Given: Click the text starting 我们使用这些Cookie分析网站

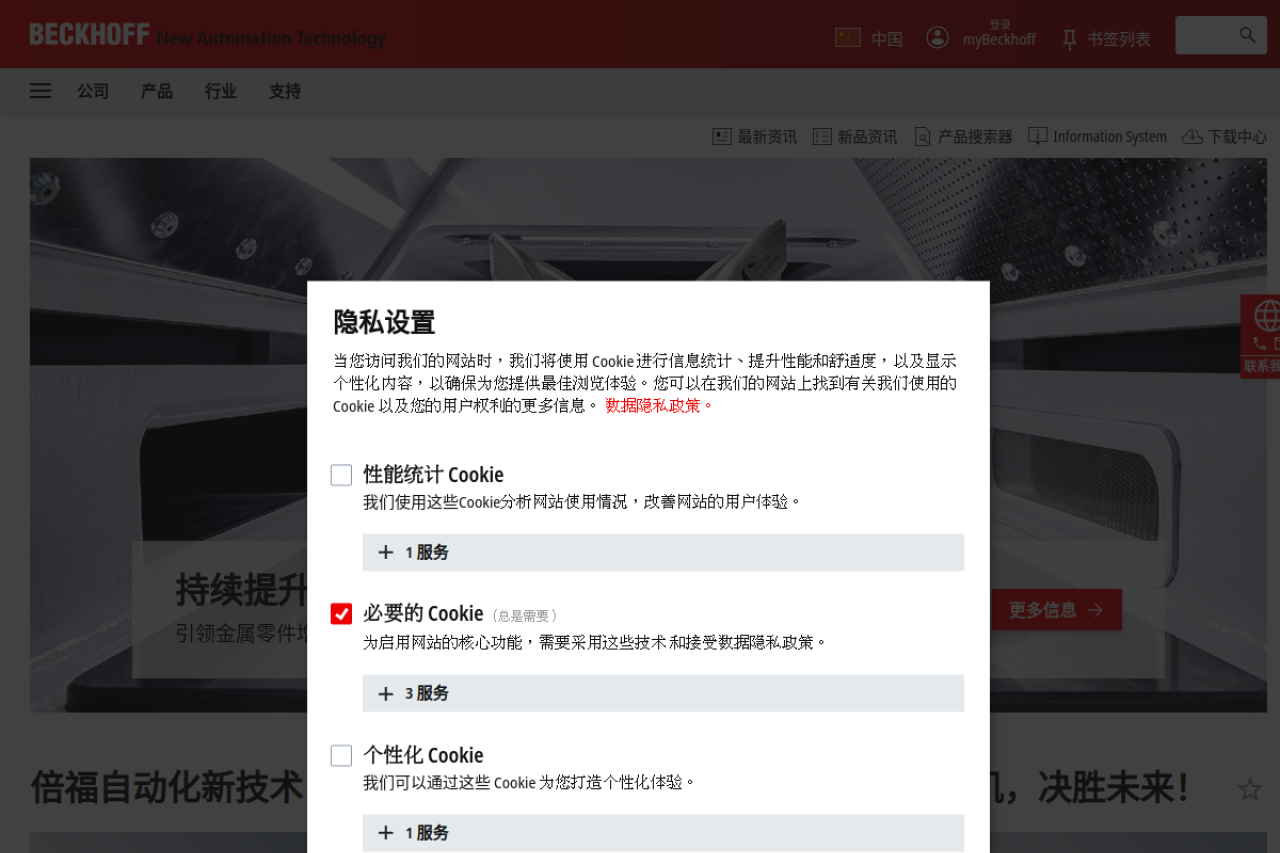Looking at the screenshot, I should (583, 501).
